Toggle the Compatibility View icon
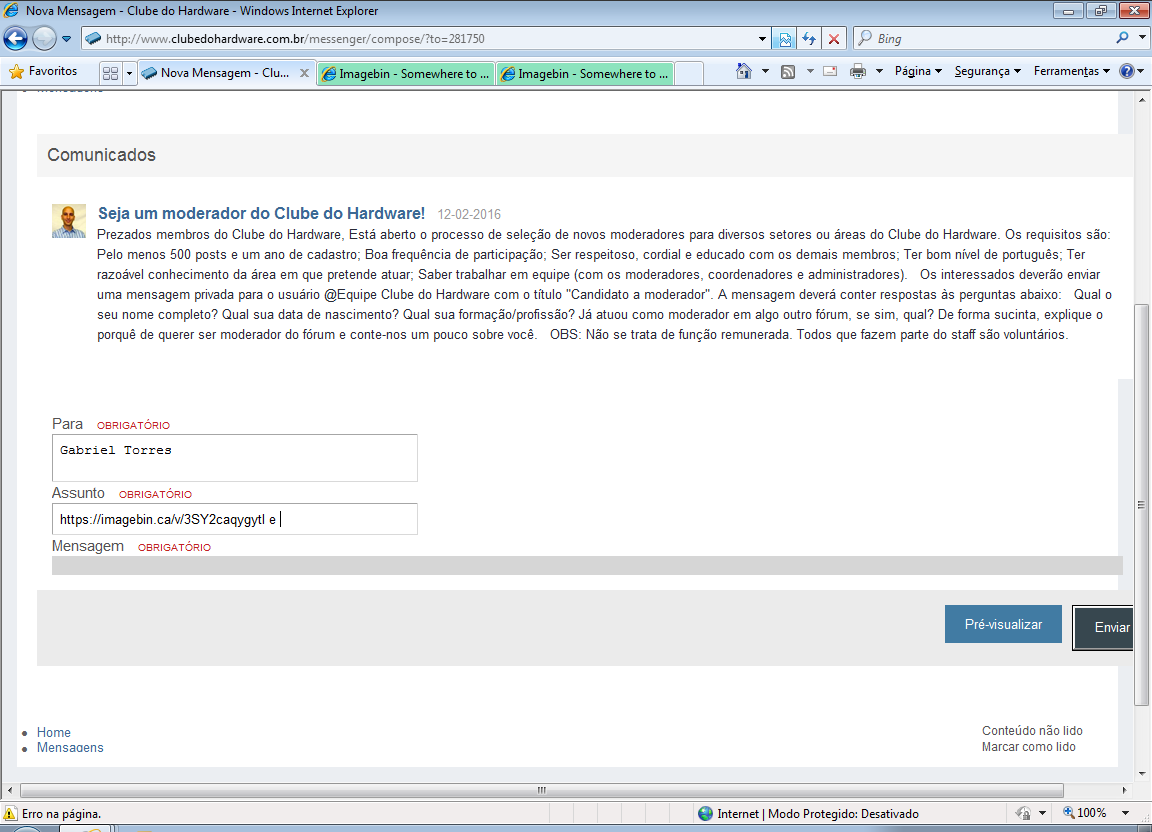The width and height of the screenshot is (1152, 832). [x=785, y=39]
